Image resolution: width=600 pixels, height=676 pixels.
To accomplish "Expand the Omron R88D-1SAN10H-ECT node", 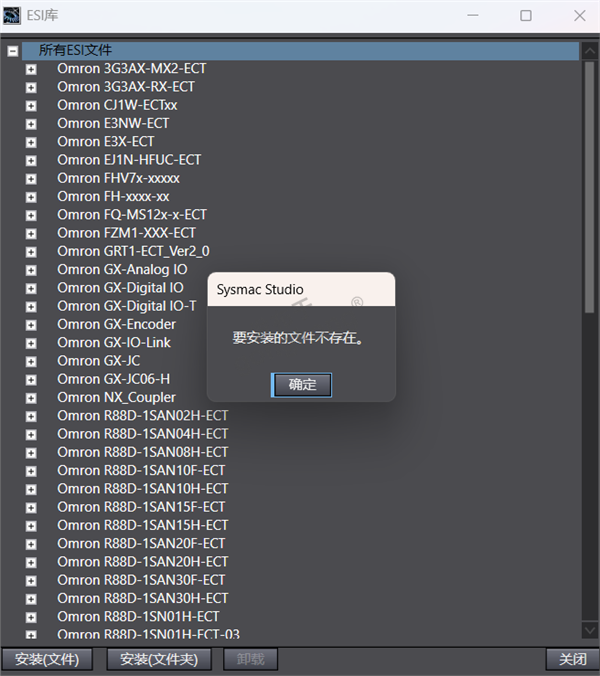I will (31, 489).
